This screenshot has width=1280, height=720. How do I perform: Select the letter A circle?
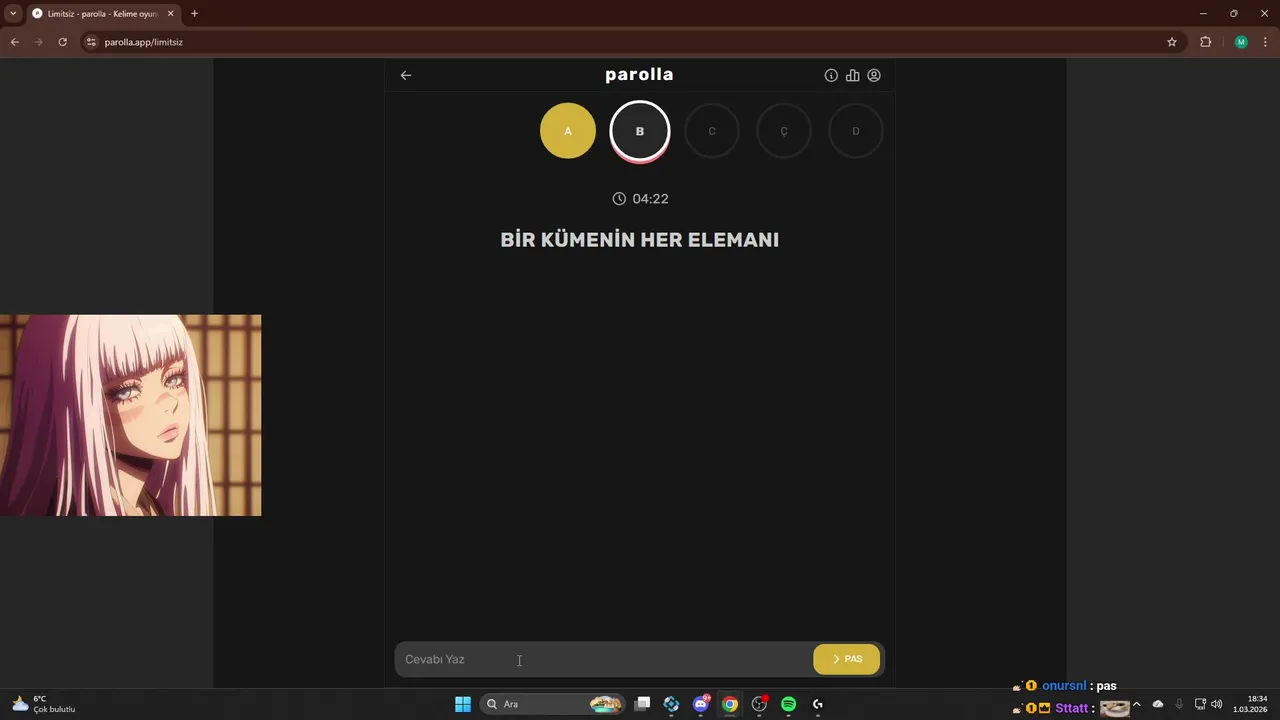coord(568,131)
